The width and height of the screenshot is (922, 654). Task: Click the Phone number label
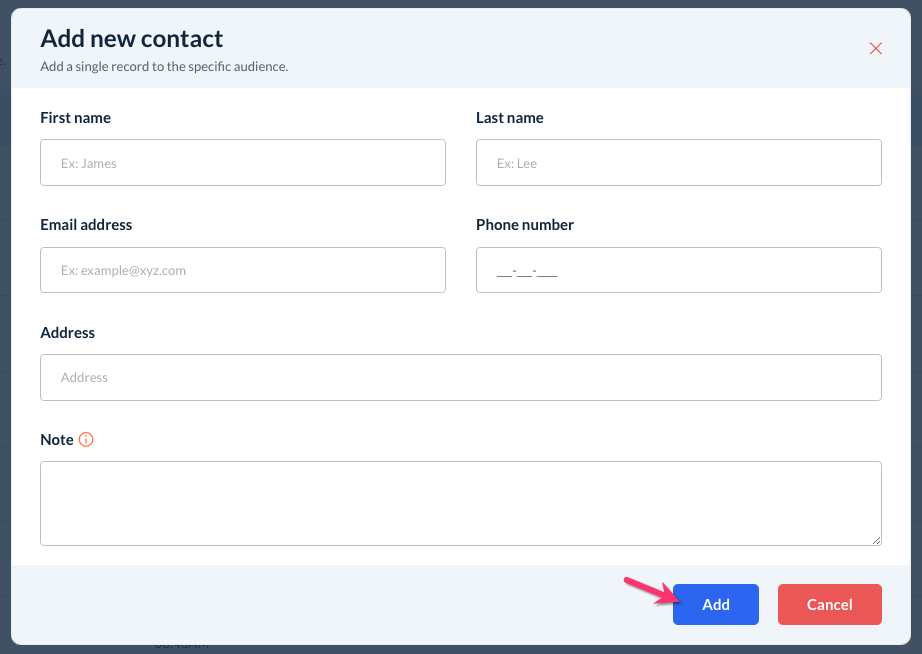pyautogui.click(x=524, y=225)
